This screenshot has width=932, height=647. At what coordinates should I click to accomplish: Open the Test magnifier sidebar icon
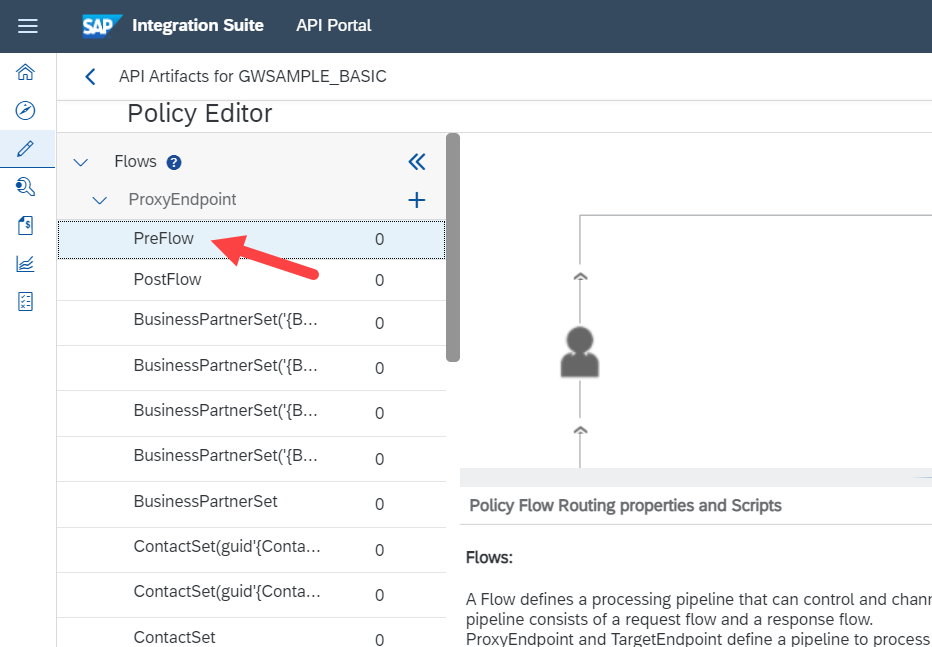(25, 187)
